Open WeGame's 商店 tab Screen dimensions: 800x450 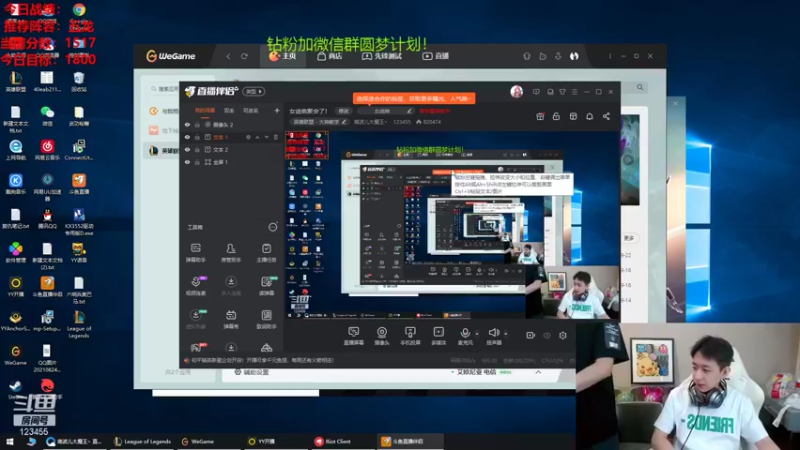330,56
